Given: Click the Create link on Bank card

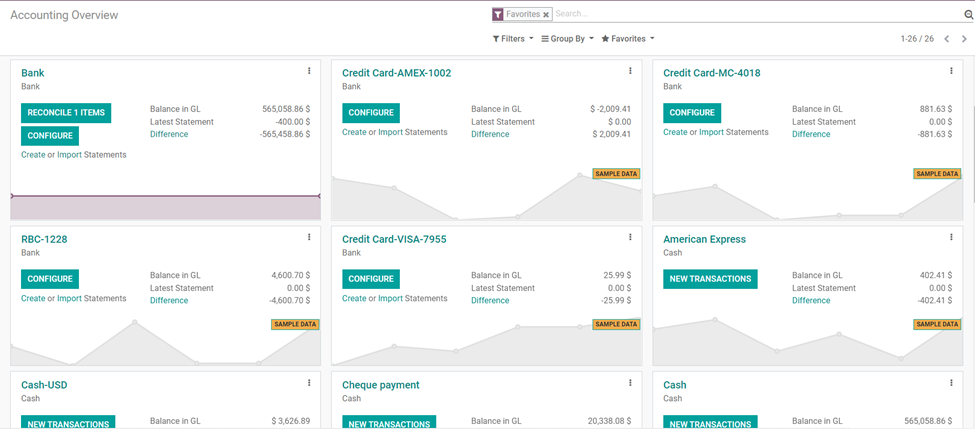Looking at the screenshot, I should [33, 154].
